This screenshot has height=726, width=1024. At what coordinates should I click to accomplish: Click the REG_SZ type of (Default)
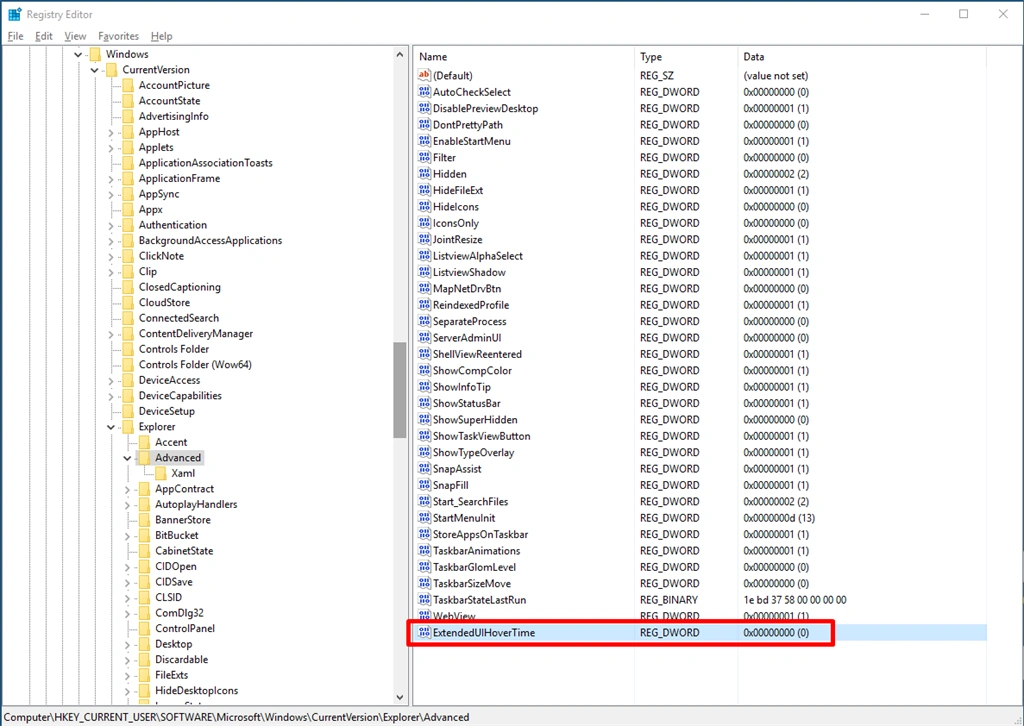[x=656, y=76]
